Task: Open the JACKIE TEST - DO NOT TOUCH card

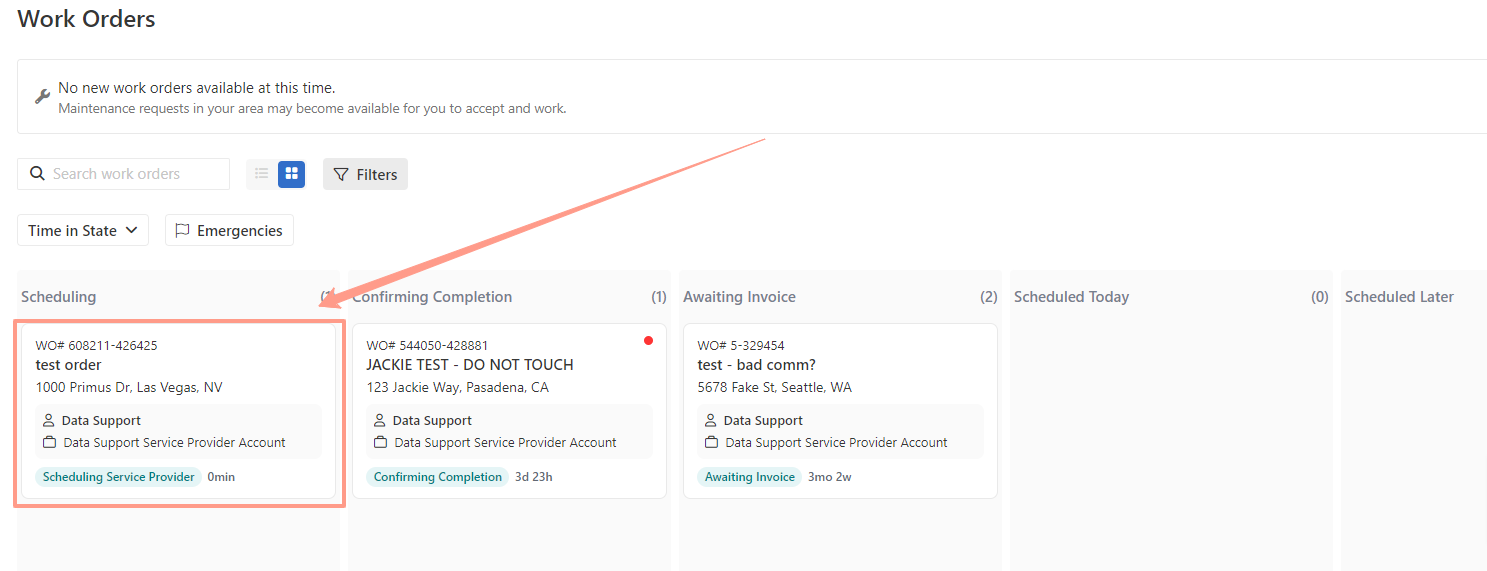Action: click(x=509, y=411)
